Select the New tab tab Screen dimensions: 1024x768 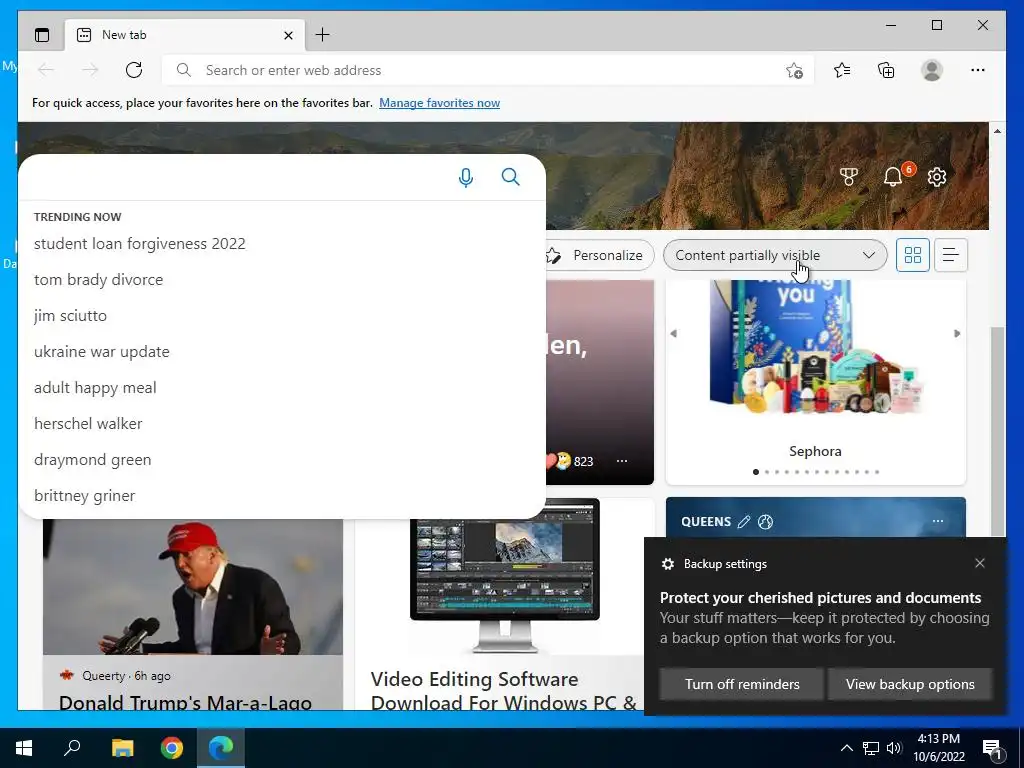(185, 35)
